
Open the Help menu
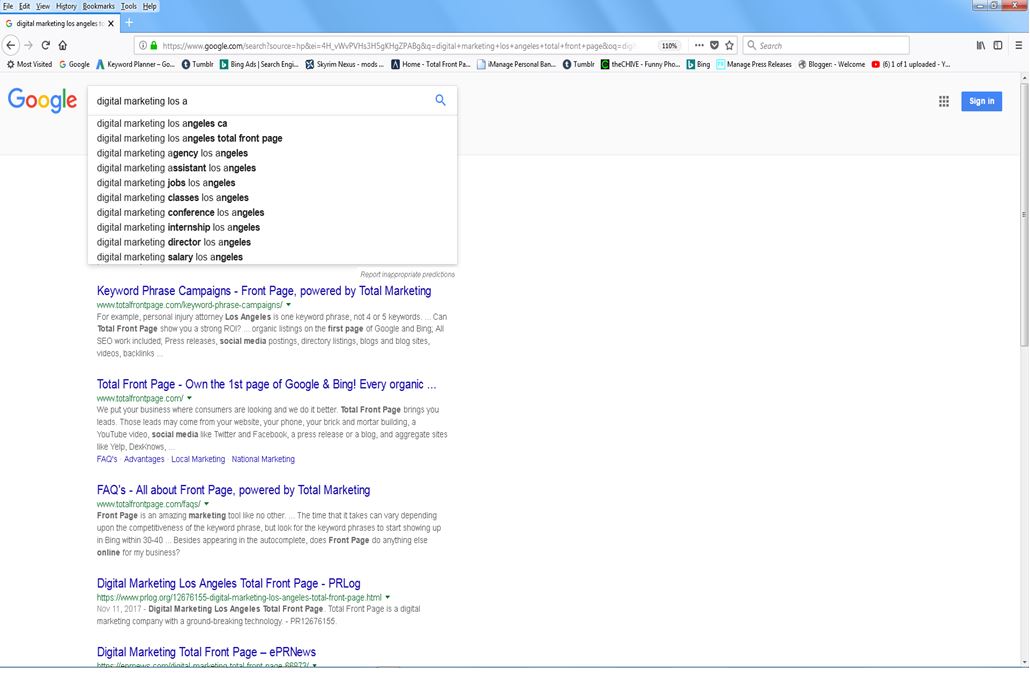point(150,6)
